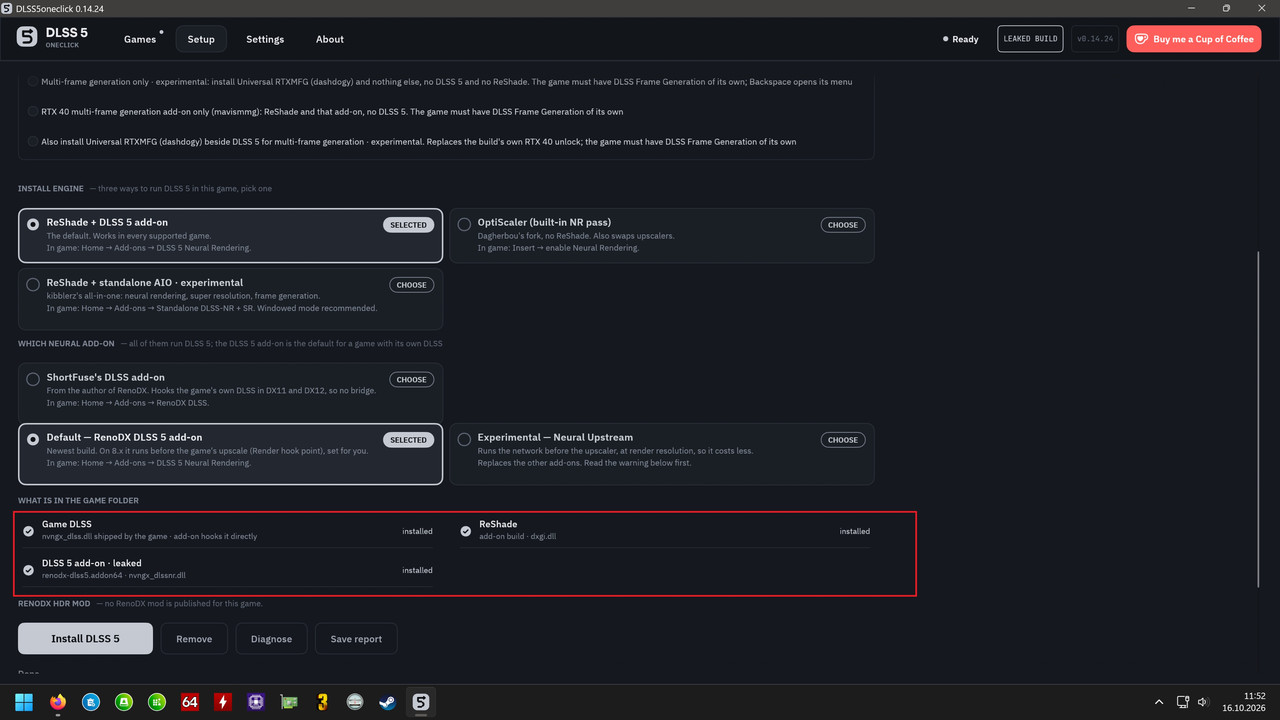Select RTX 40 multi-frame generation add-on only
The image size is (1280, 720).
33,112
